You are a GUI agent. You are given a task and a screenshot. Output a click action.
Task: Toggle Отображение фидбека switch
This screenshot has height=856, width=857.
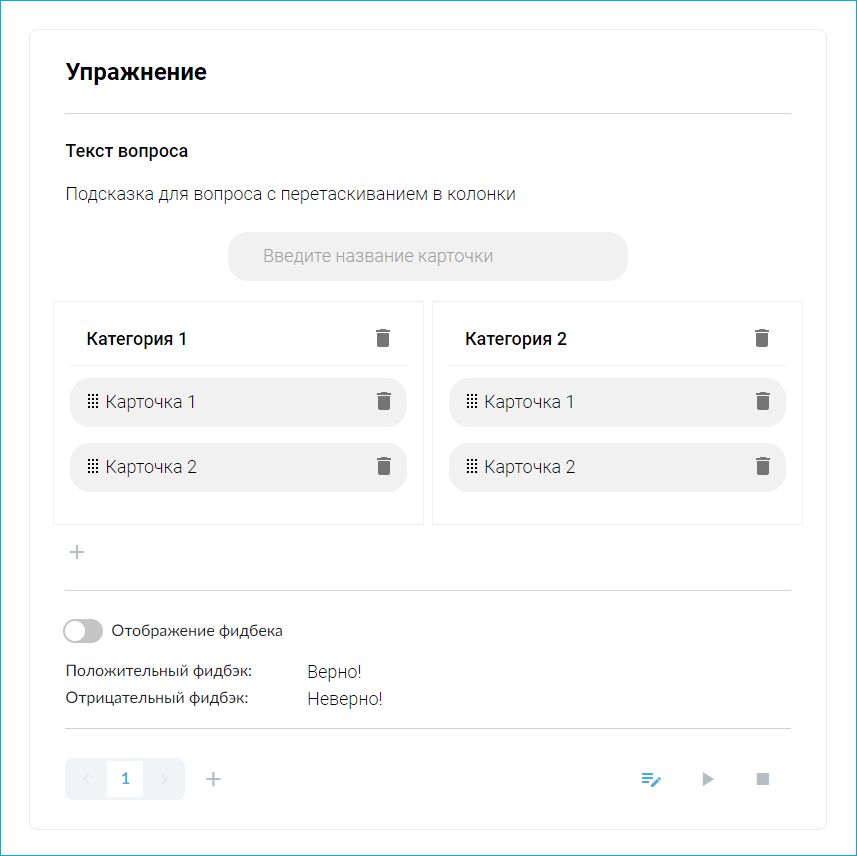coord(83,631)
